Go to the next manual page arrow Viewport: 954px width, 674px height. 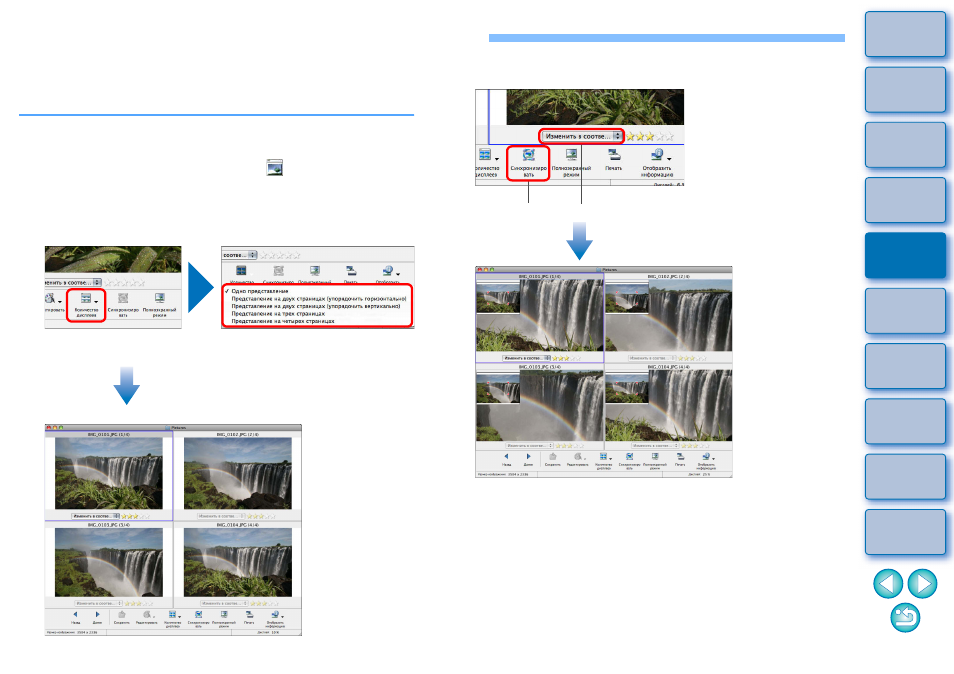[922, 583]
